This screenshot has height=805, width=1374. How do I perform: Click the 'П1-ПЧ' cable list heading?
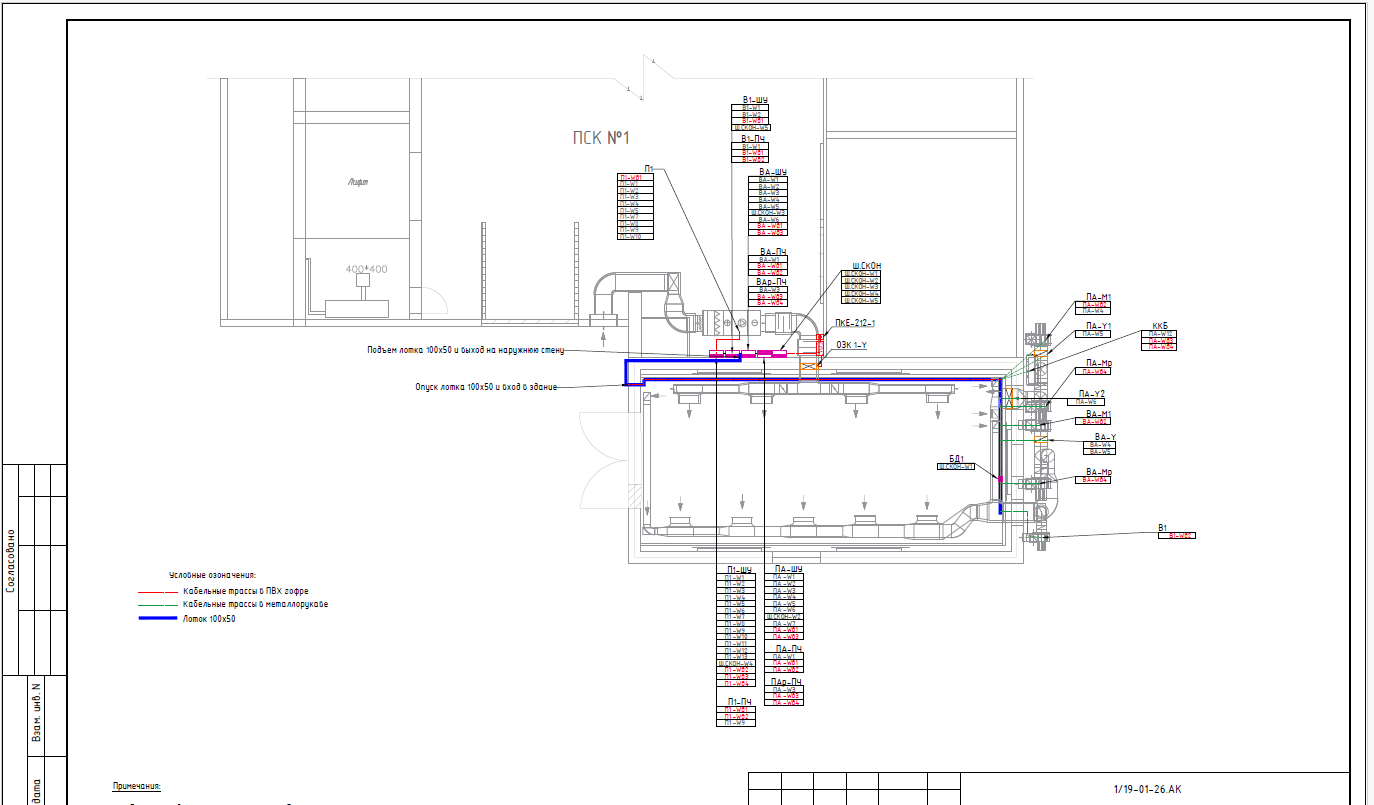coord(740,701)
